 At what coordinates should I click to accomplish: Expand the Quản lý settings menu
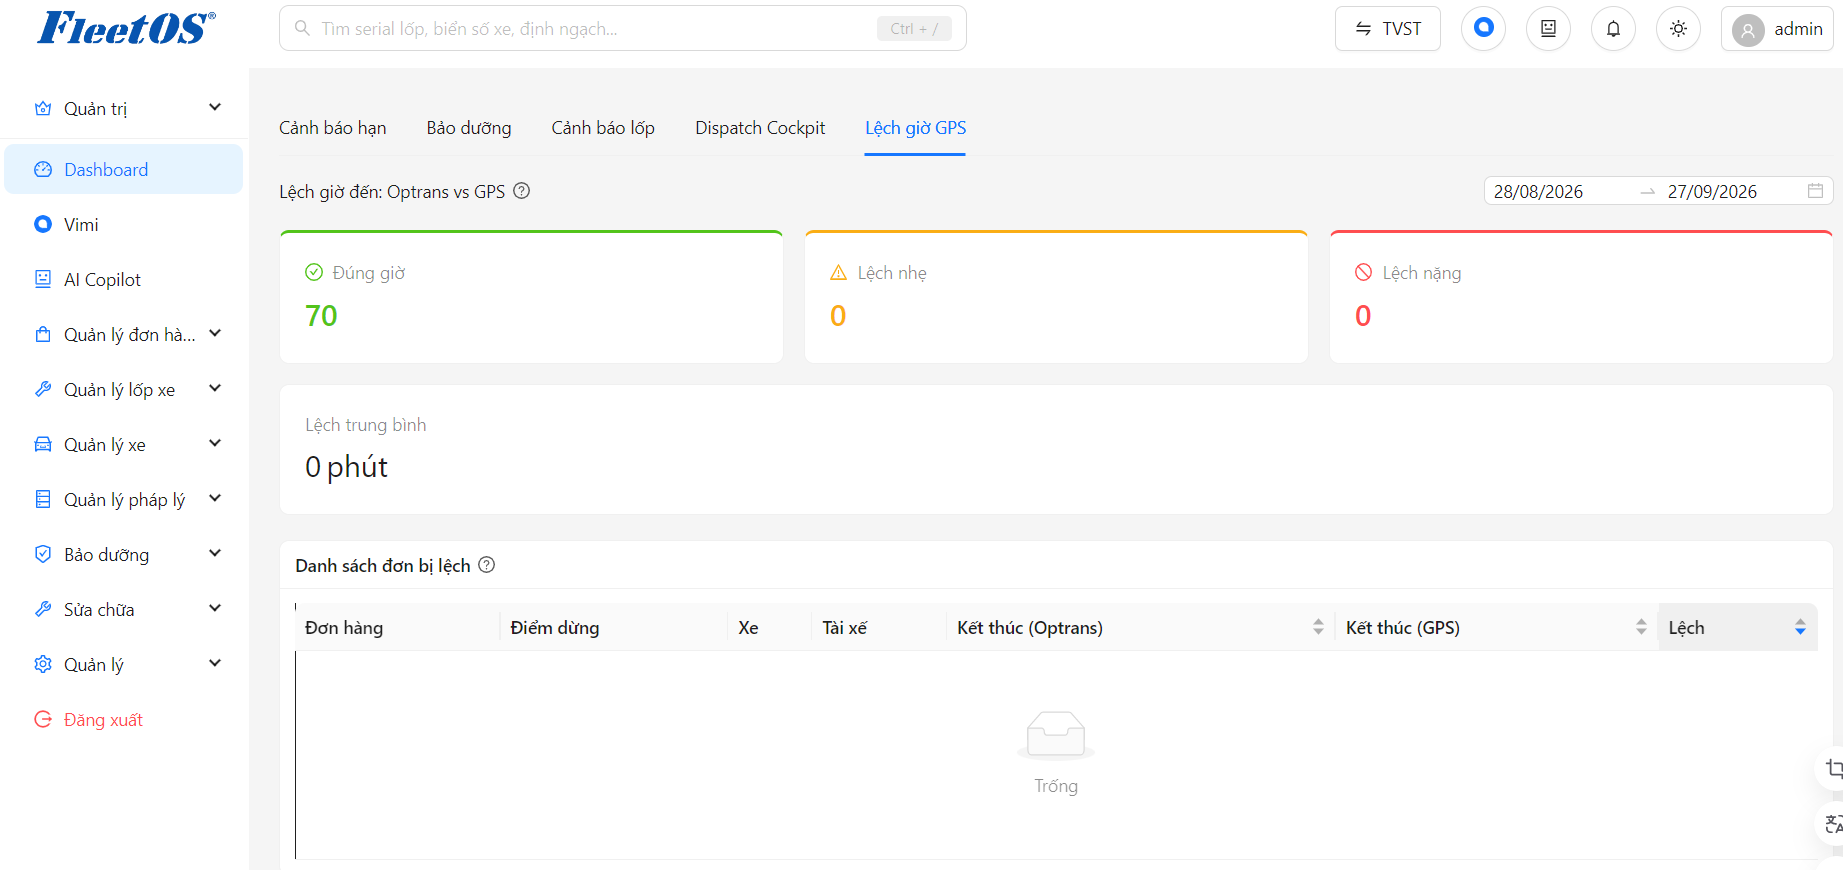[124, 665]
